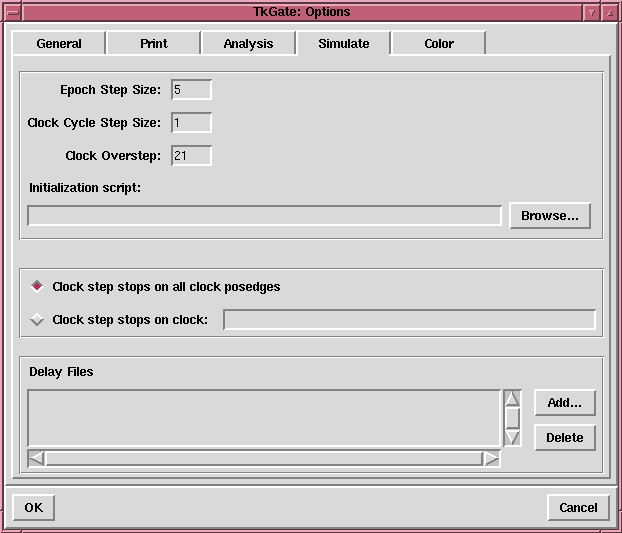Click Browse to choose initialization script
622x533 pixels.
(x=549, y=216)
